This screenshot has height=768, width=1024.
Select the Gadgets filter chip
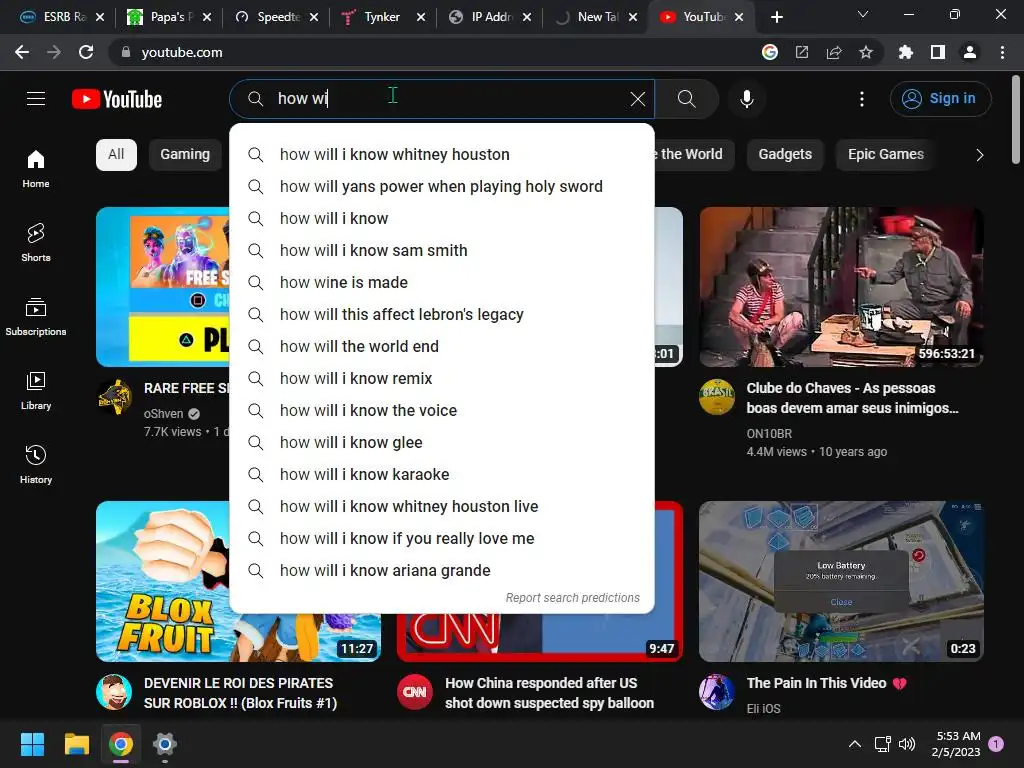tap(785, 155)
